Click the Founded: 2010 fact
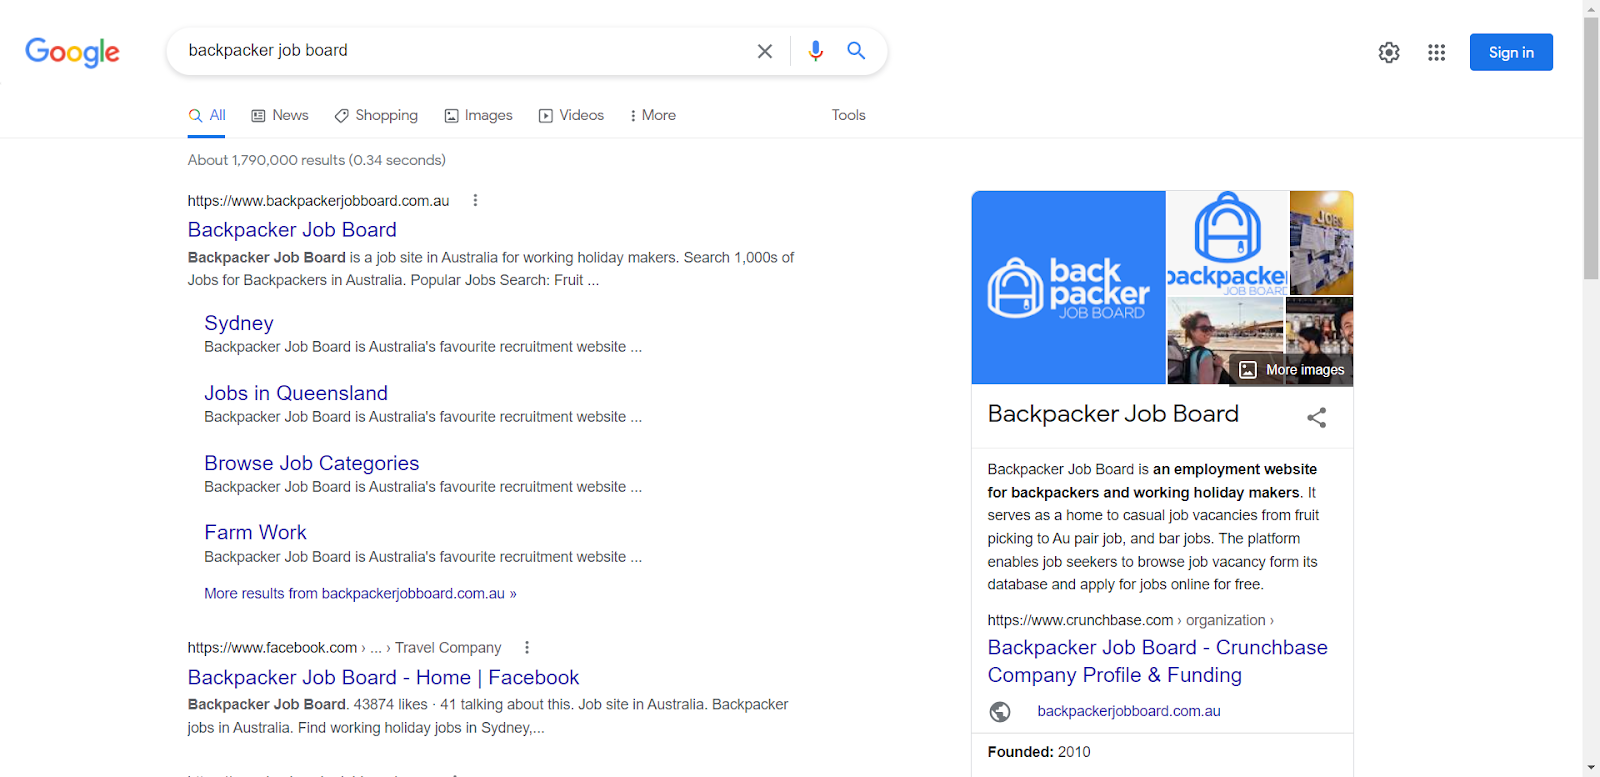 [1039, 752]
